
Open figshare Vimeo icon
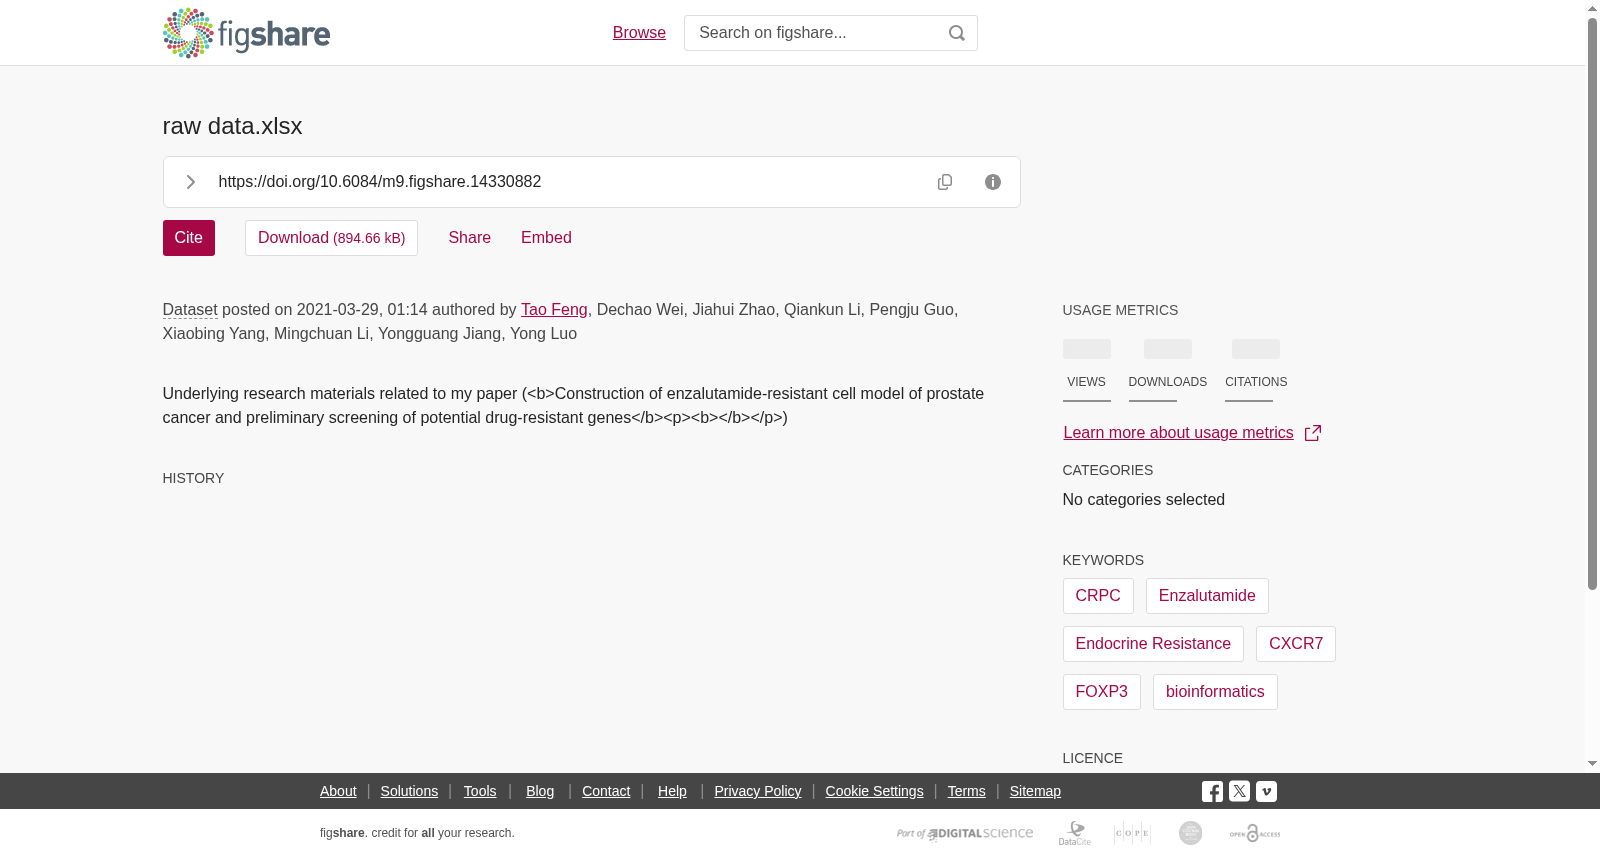tap(1266, 791)
